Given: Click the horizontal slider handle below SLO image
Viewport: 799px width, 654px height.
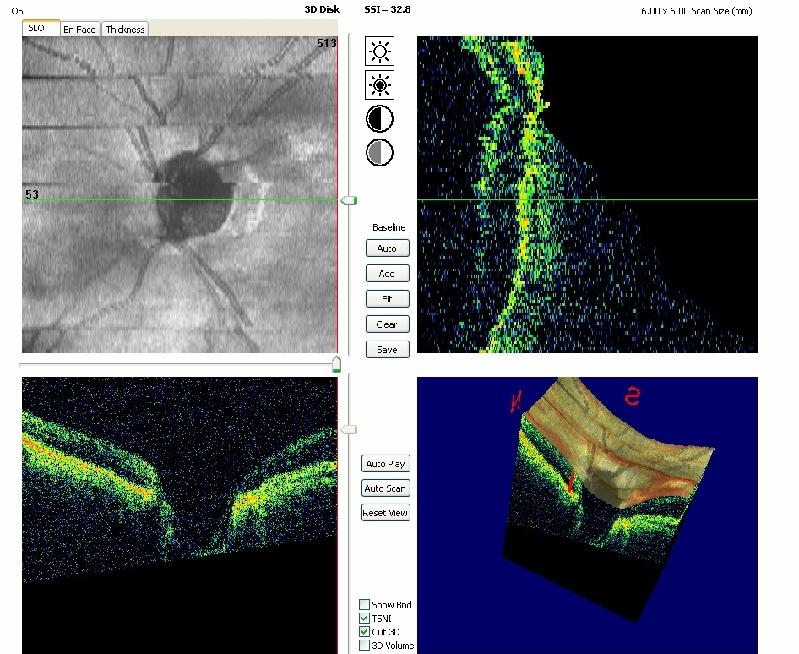Looking at the screenshot, I should 335,364.
